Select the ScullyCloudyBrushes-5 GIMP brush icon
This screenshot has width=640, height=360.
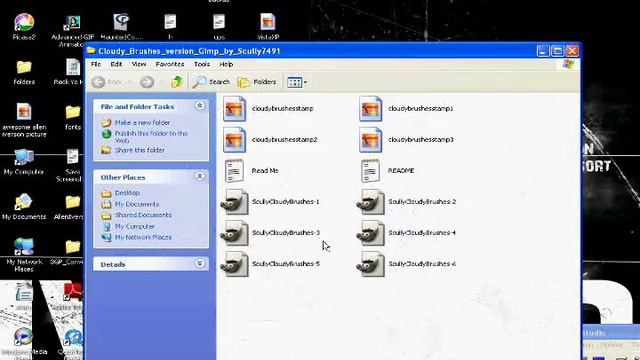pyautogui.click(x=234, y=264)
